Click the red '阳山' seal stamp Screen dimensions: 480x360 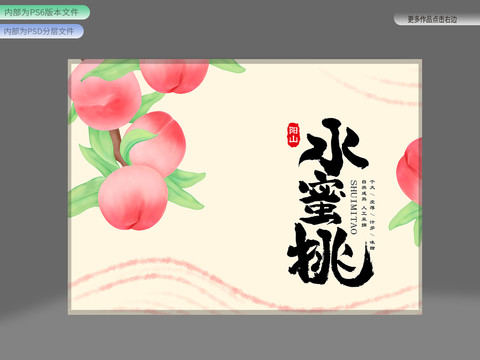point(294,135)
